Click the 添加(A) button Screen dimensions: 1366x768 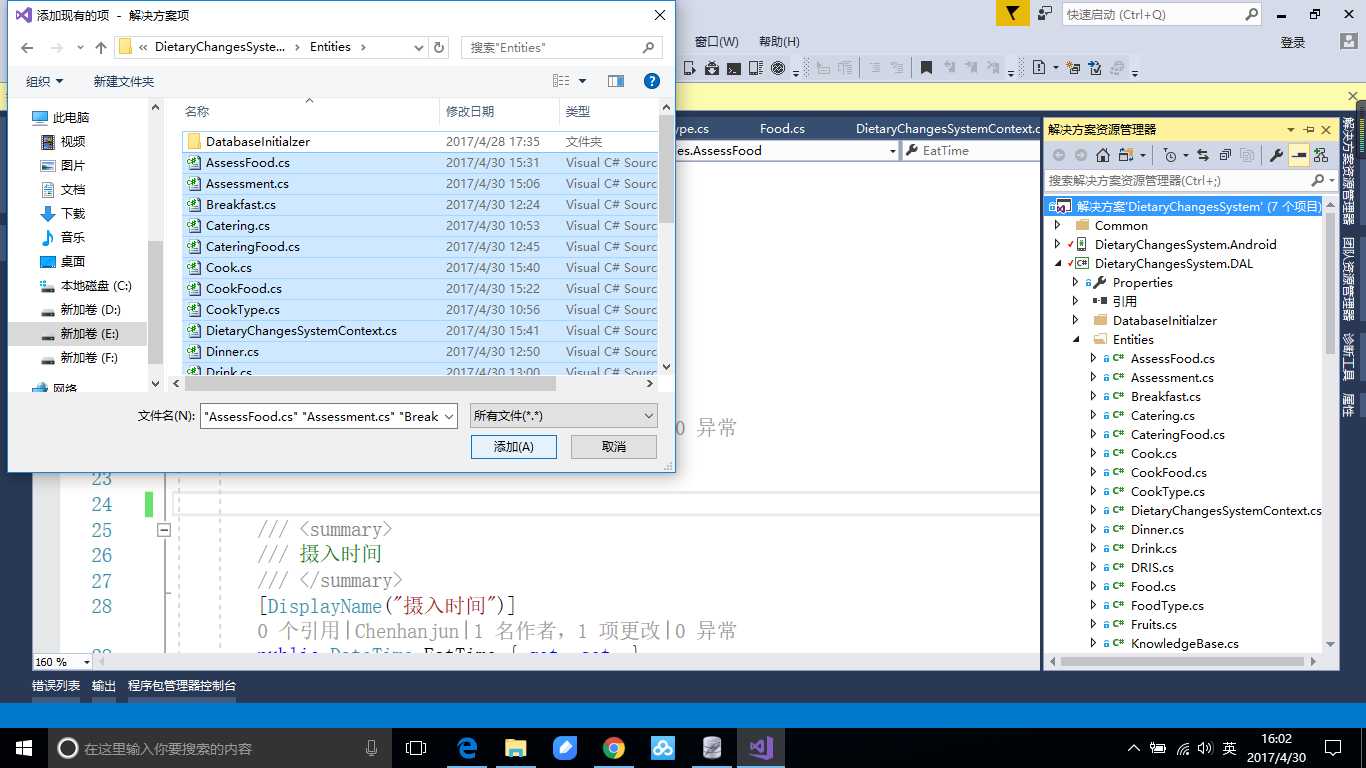[x=514, y=446]
